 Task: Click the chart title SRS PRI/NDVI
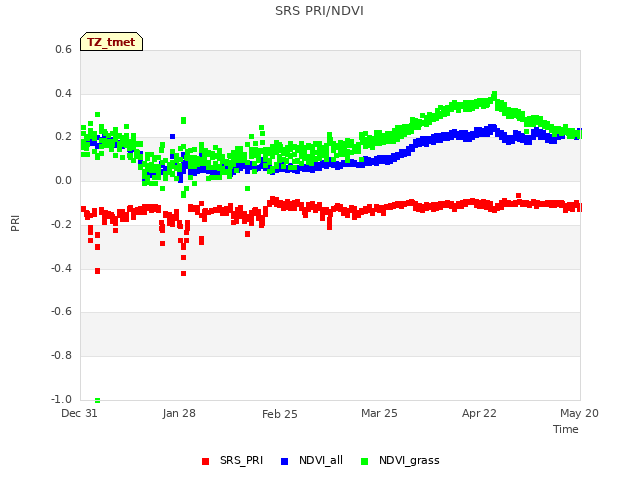(x=319, y=11)
